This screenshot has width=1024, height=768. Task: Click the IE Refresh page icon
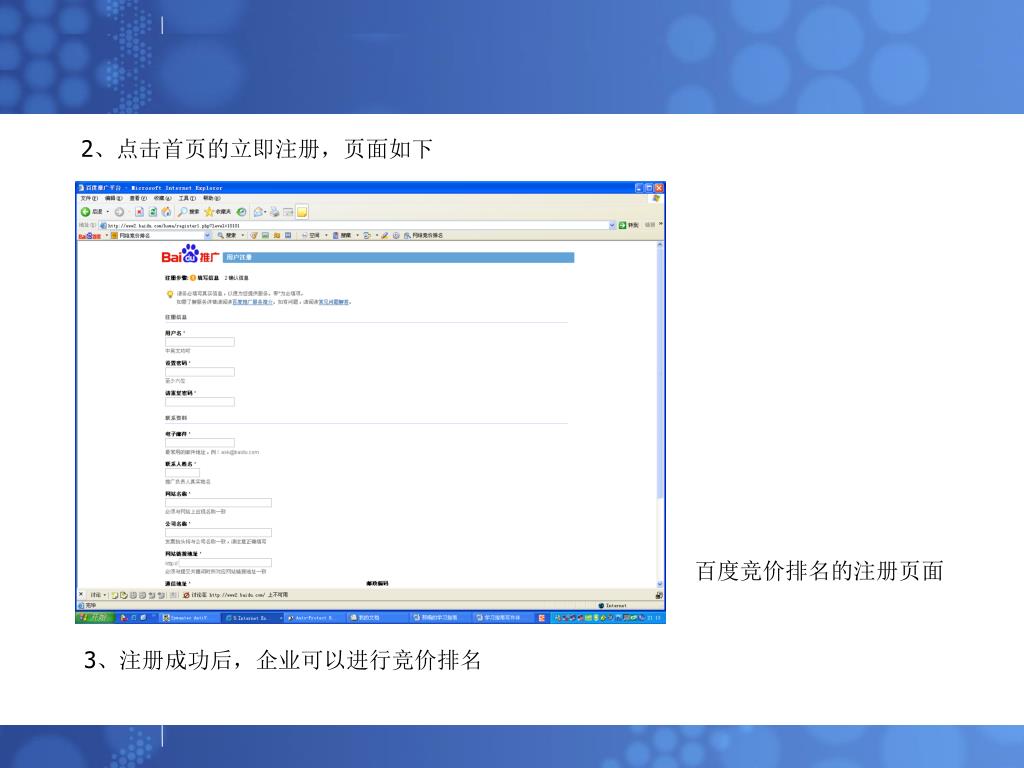tap(153, 212)
